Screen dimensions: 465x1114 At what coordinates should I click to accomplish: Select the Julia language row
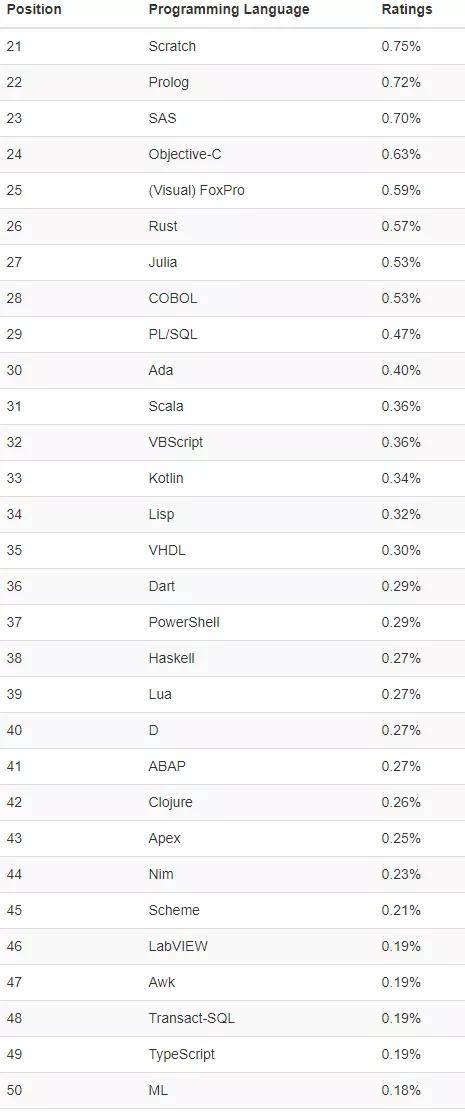point(232,262)
